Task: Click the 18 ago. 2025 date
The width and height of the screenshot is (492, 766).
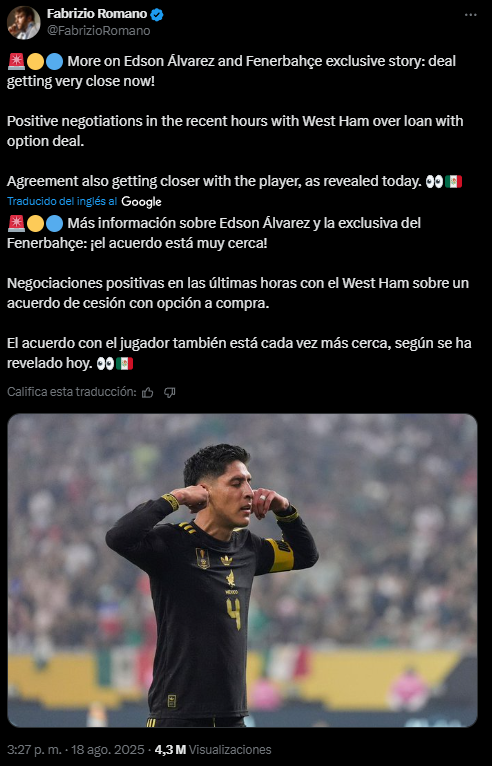Action: [x=108, y=749]
